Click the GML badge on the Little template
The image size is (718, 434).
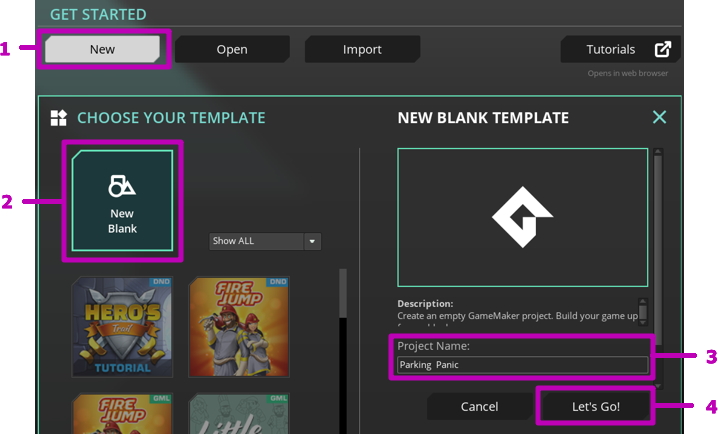point(278,398)
